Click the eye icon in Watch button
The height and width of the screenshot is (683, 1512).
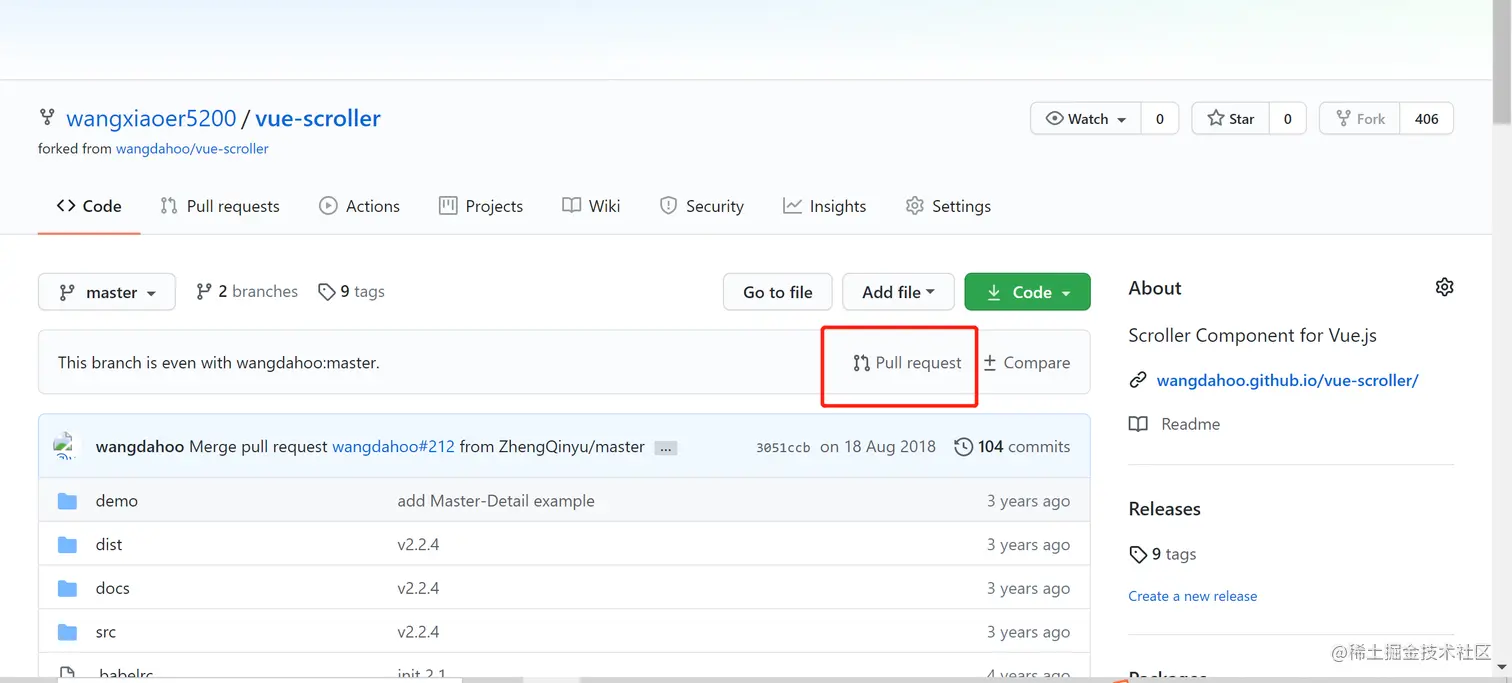pos(1054,118)
